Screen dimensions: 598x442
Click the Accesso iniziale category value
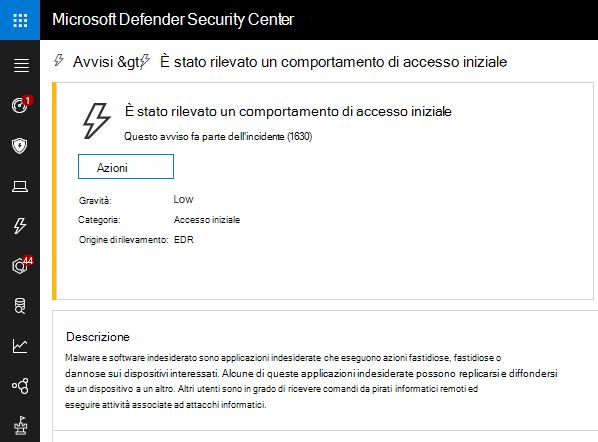pos(207,220)
